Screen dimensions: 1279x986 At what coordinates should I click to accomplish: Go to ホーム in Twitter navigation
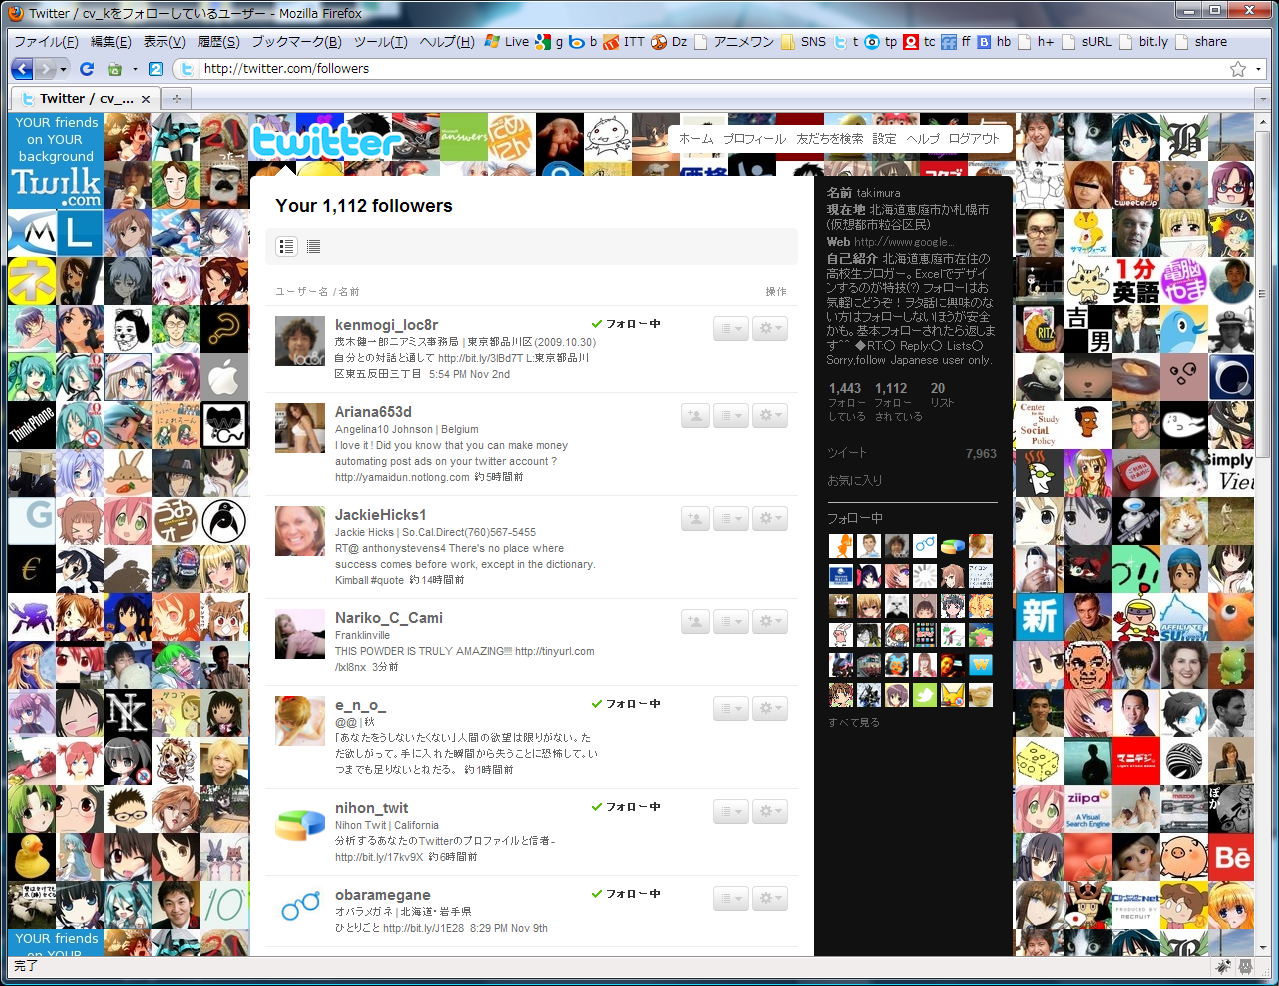[x=696, y=139]
